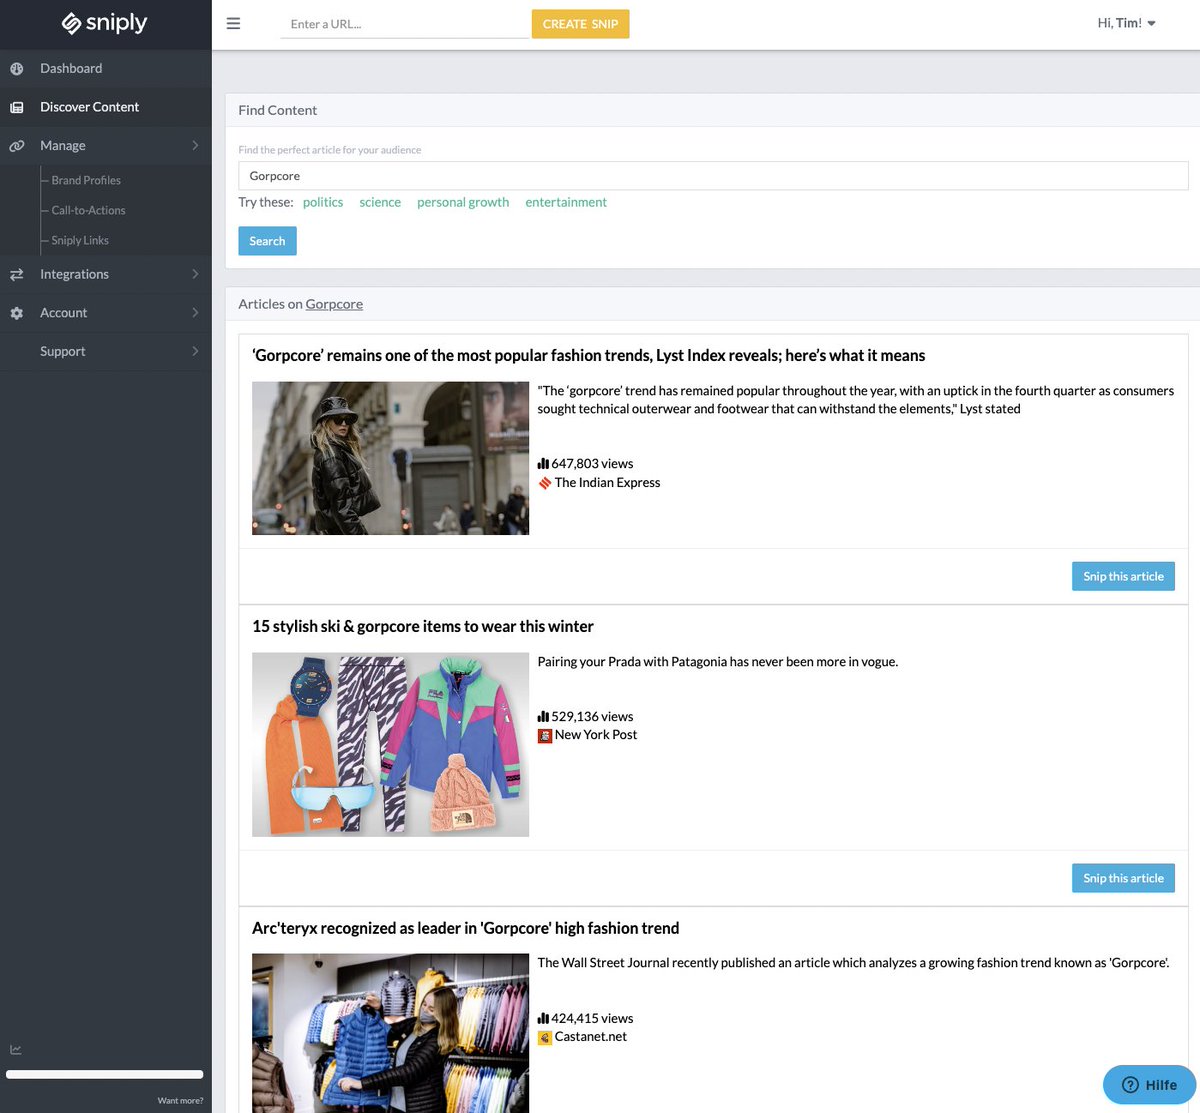Viewport: 1200px width, 1113px height.
Task: Expand the Integrations section chevron
Action: click(195, 274)
